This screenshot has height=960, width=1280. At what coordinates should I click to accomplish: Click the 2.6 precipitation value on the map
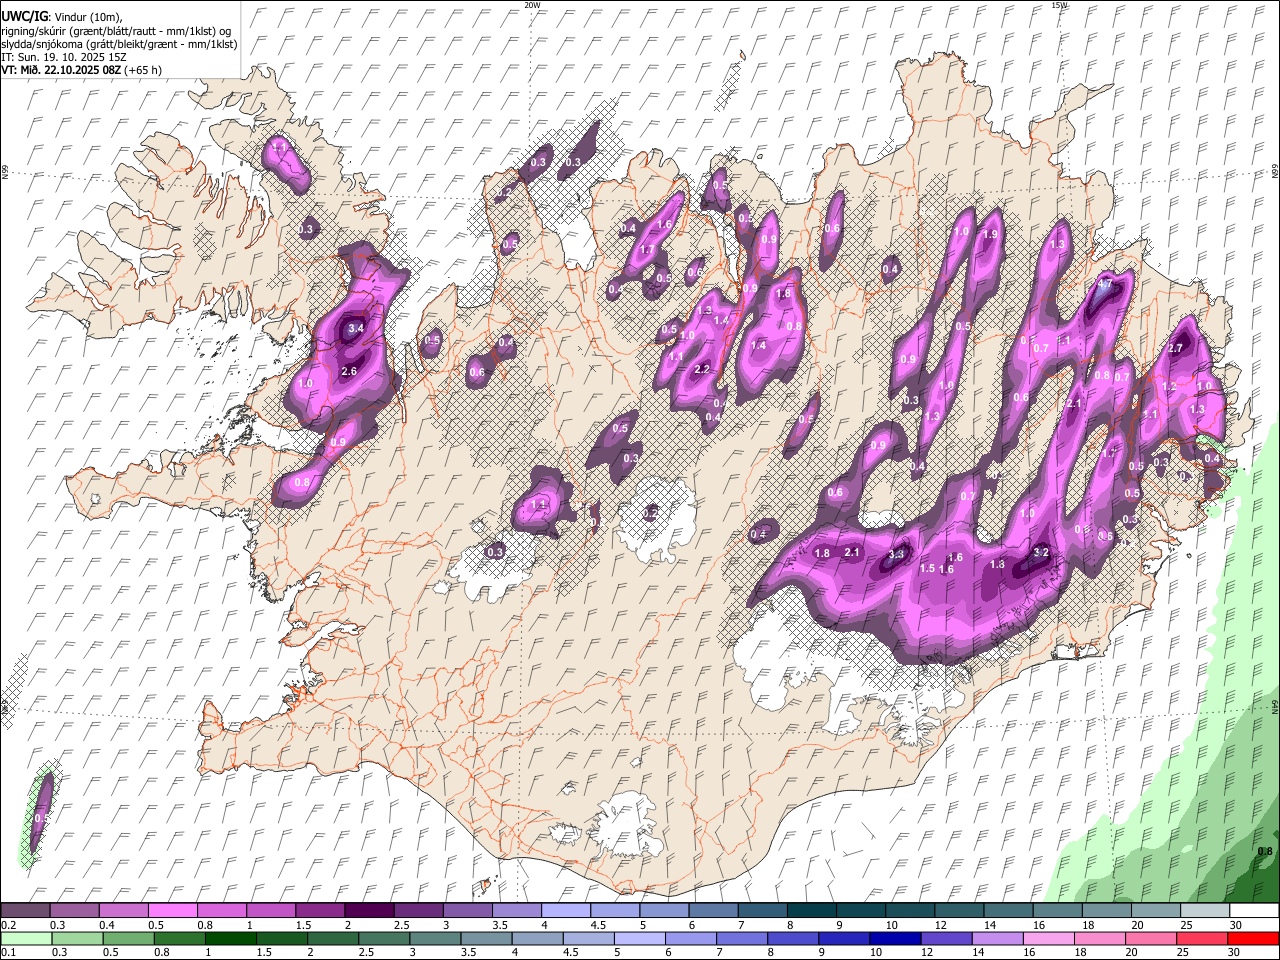(349, 371)
